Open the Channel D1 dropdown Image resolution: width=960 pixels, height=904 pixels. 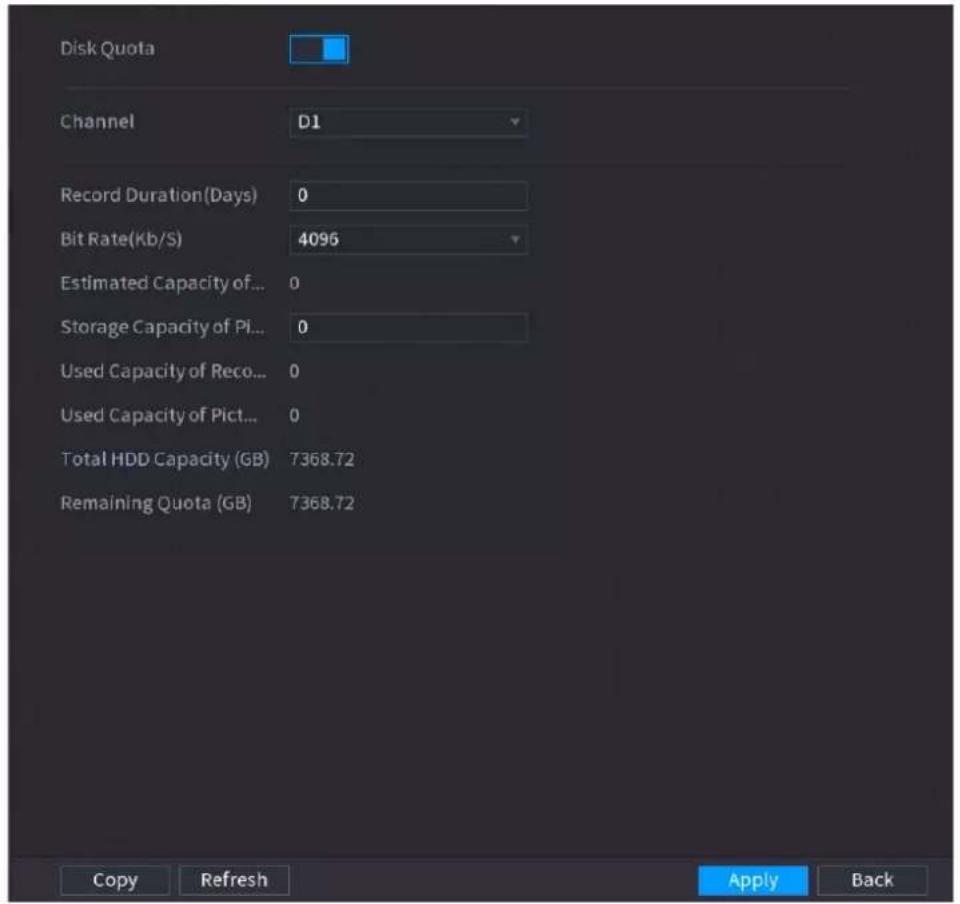tap(408, 122)
